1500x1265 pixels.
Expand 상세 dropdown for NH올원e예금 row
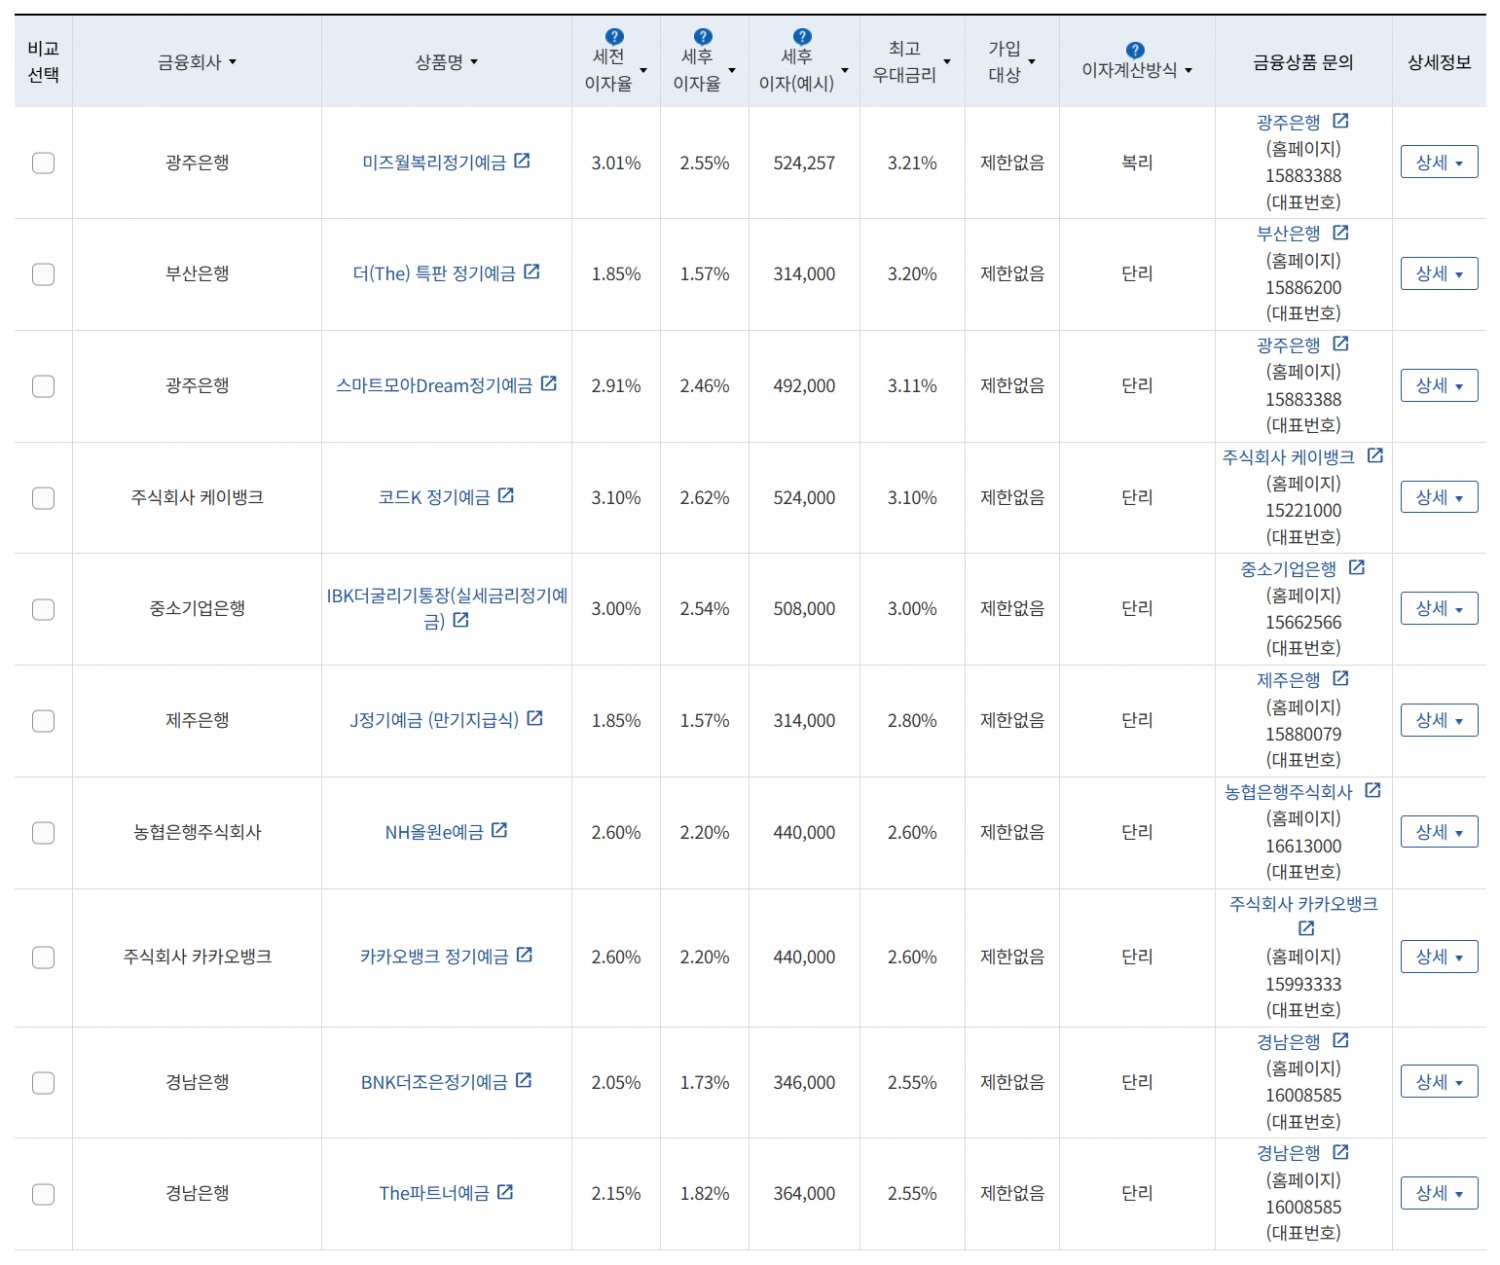point(1439,832)
